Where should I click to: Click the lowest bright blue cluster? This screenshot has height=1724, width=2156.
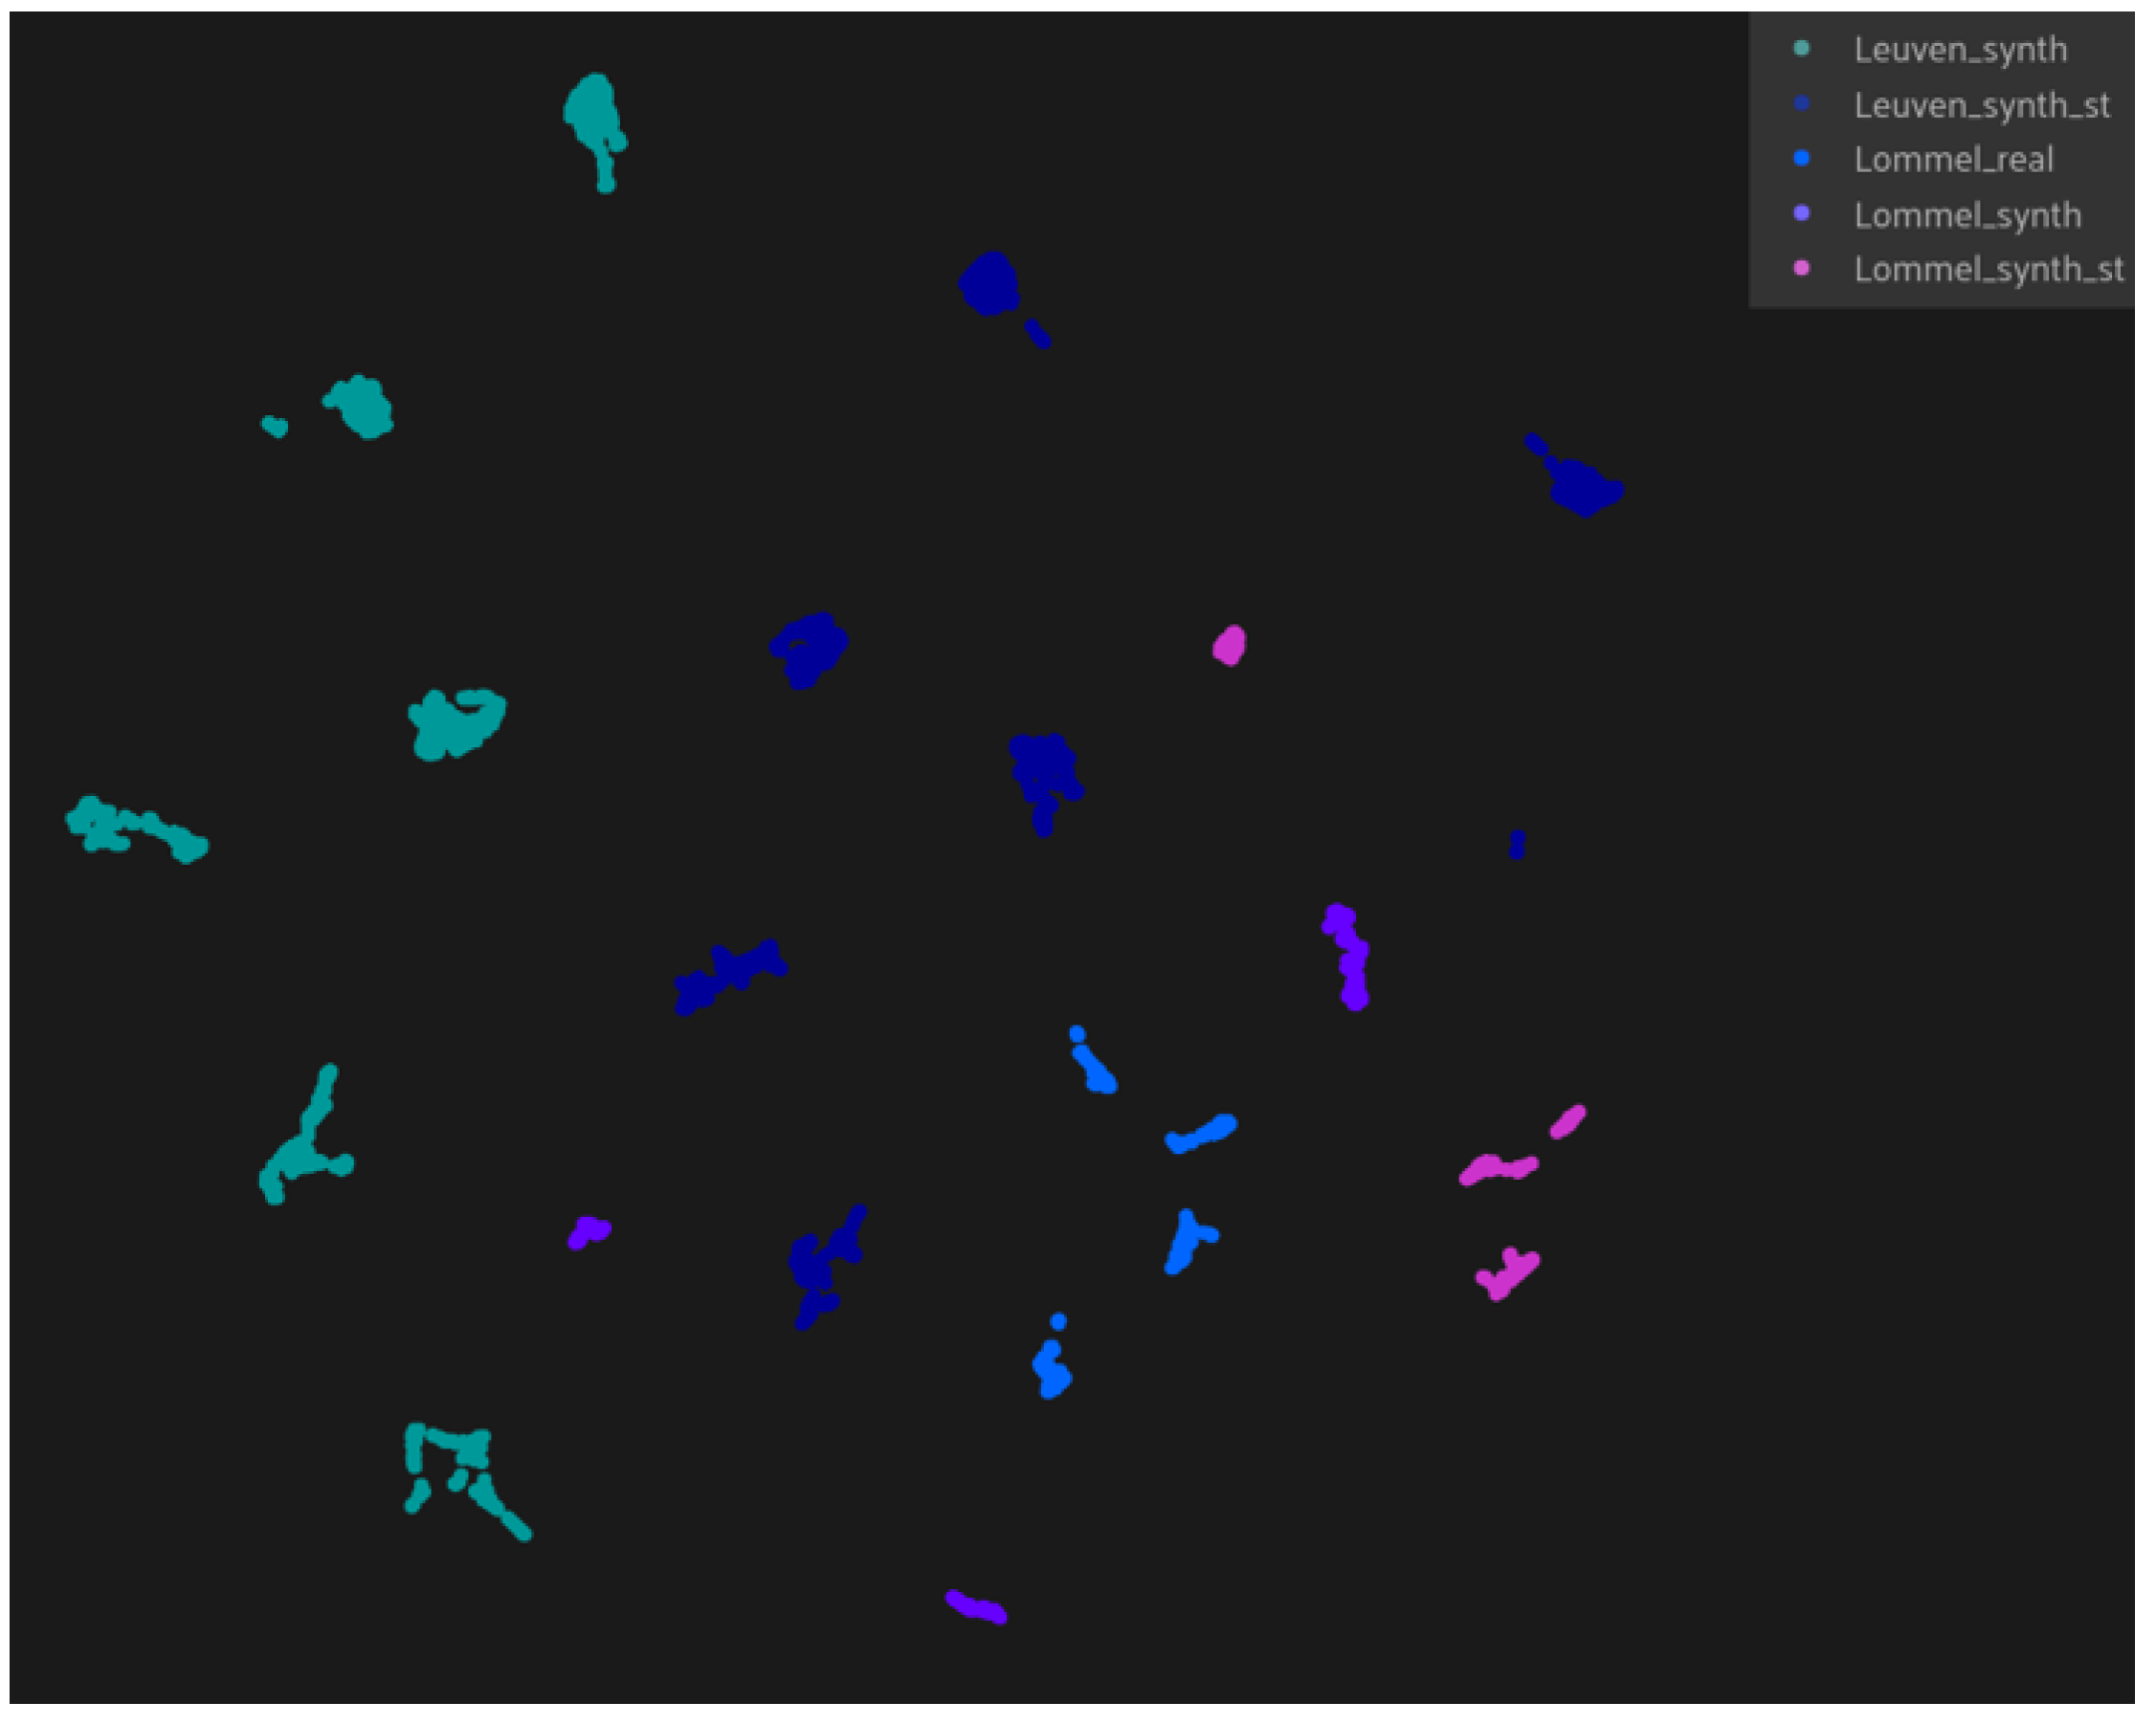tap(1050, 1370)
